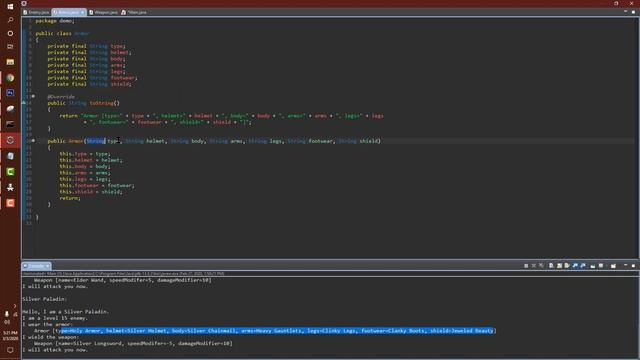Open the Display Selected Console menu

[602, 266]
